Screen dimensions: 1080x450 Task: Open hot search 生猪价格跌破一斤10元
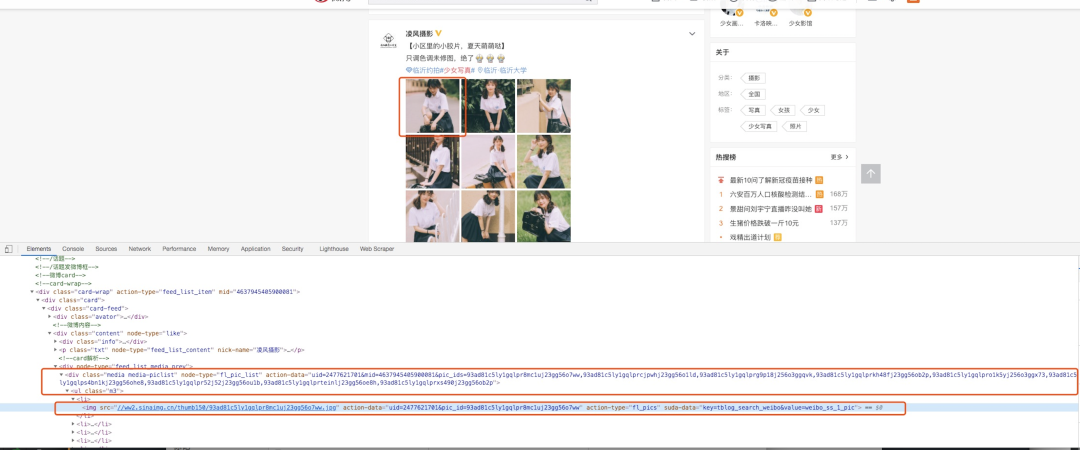tap(764, 223)
